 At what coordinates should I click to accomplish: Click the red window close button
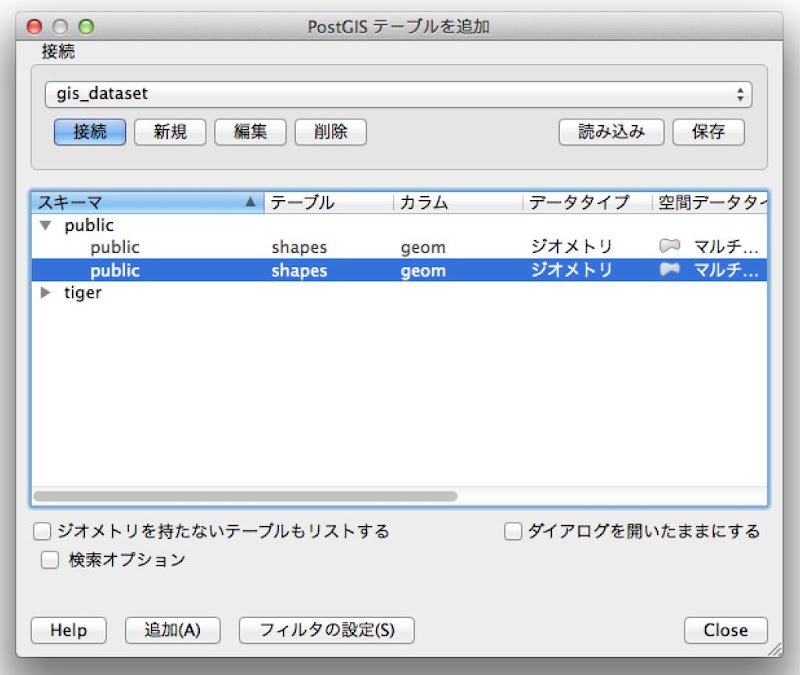pyautogui.click(x=34, y=27)
